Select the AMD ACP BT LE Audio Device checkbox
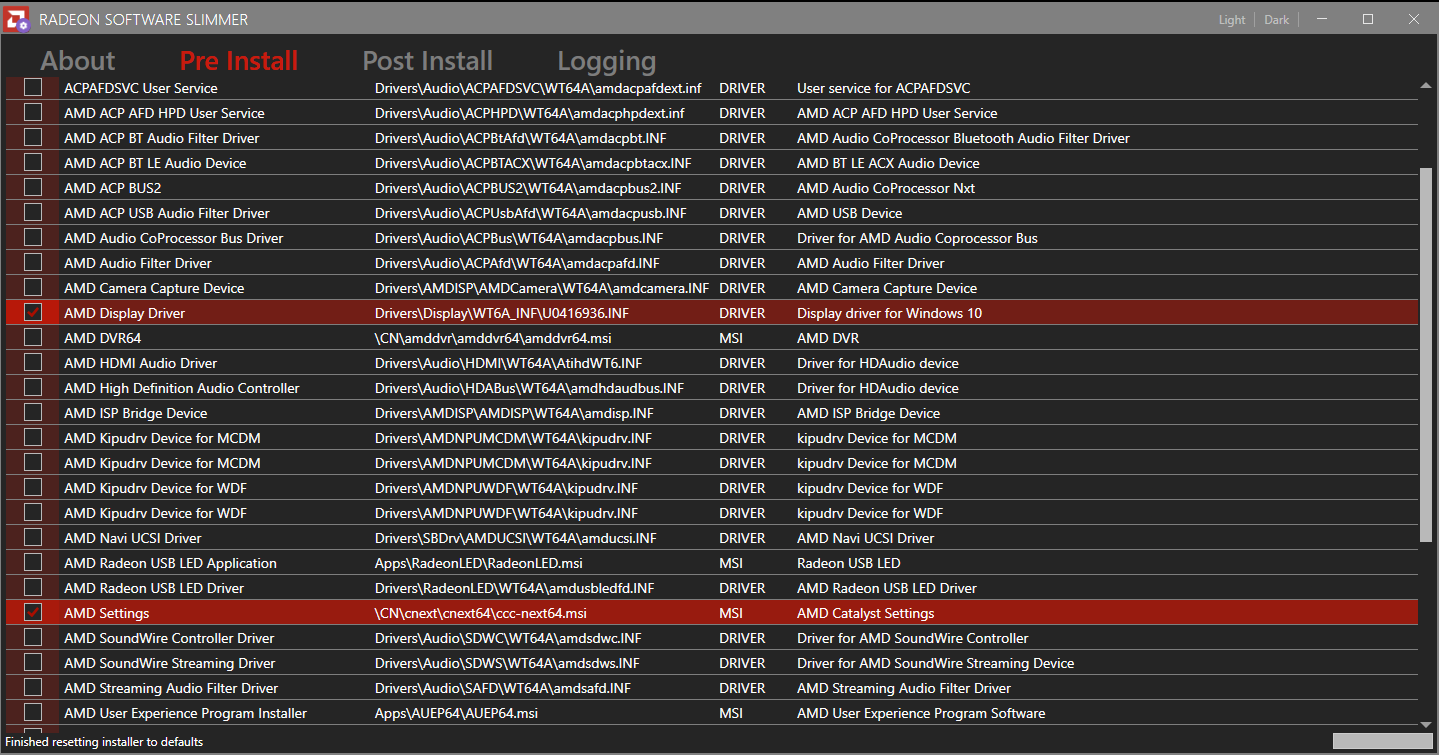Screen dimensions: 1439x755 33,162
